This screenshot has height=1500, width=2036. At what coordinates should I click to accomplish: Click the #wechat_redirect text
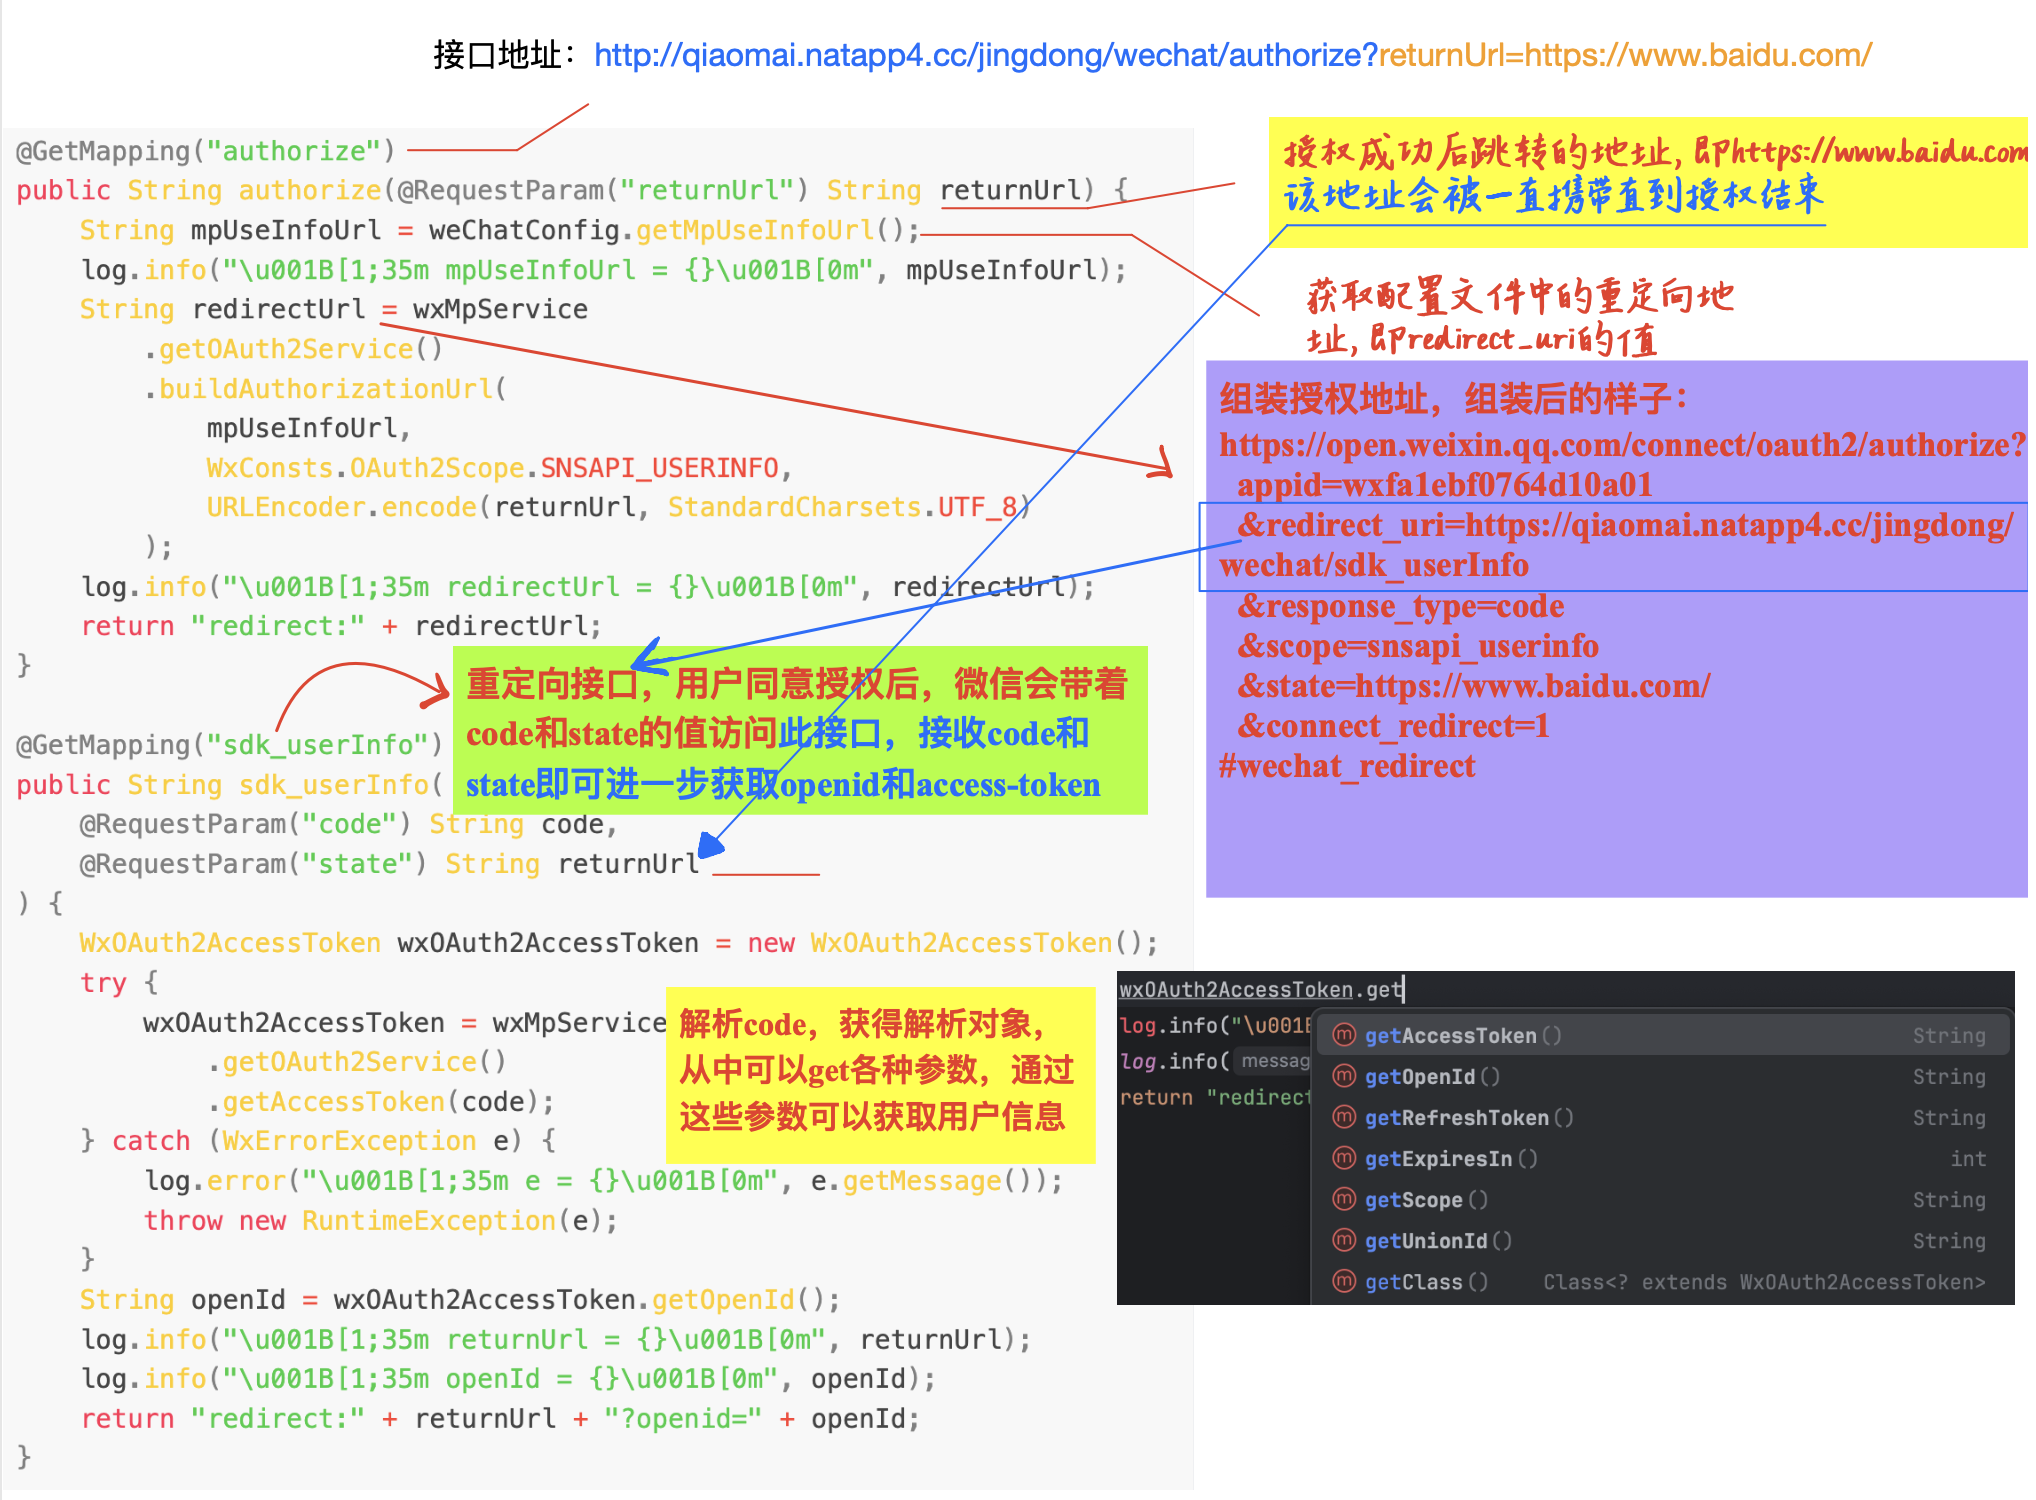tap(1347, 765)
